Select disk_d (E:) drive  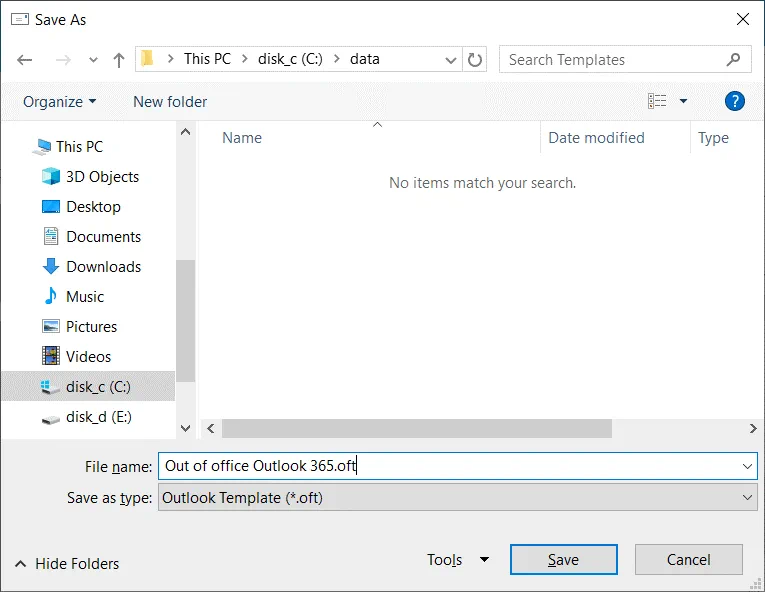coord(98,417)
